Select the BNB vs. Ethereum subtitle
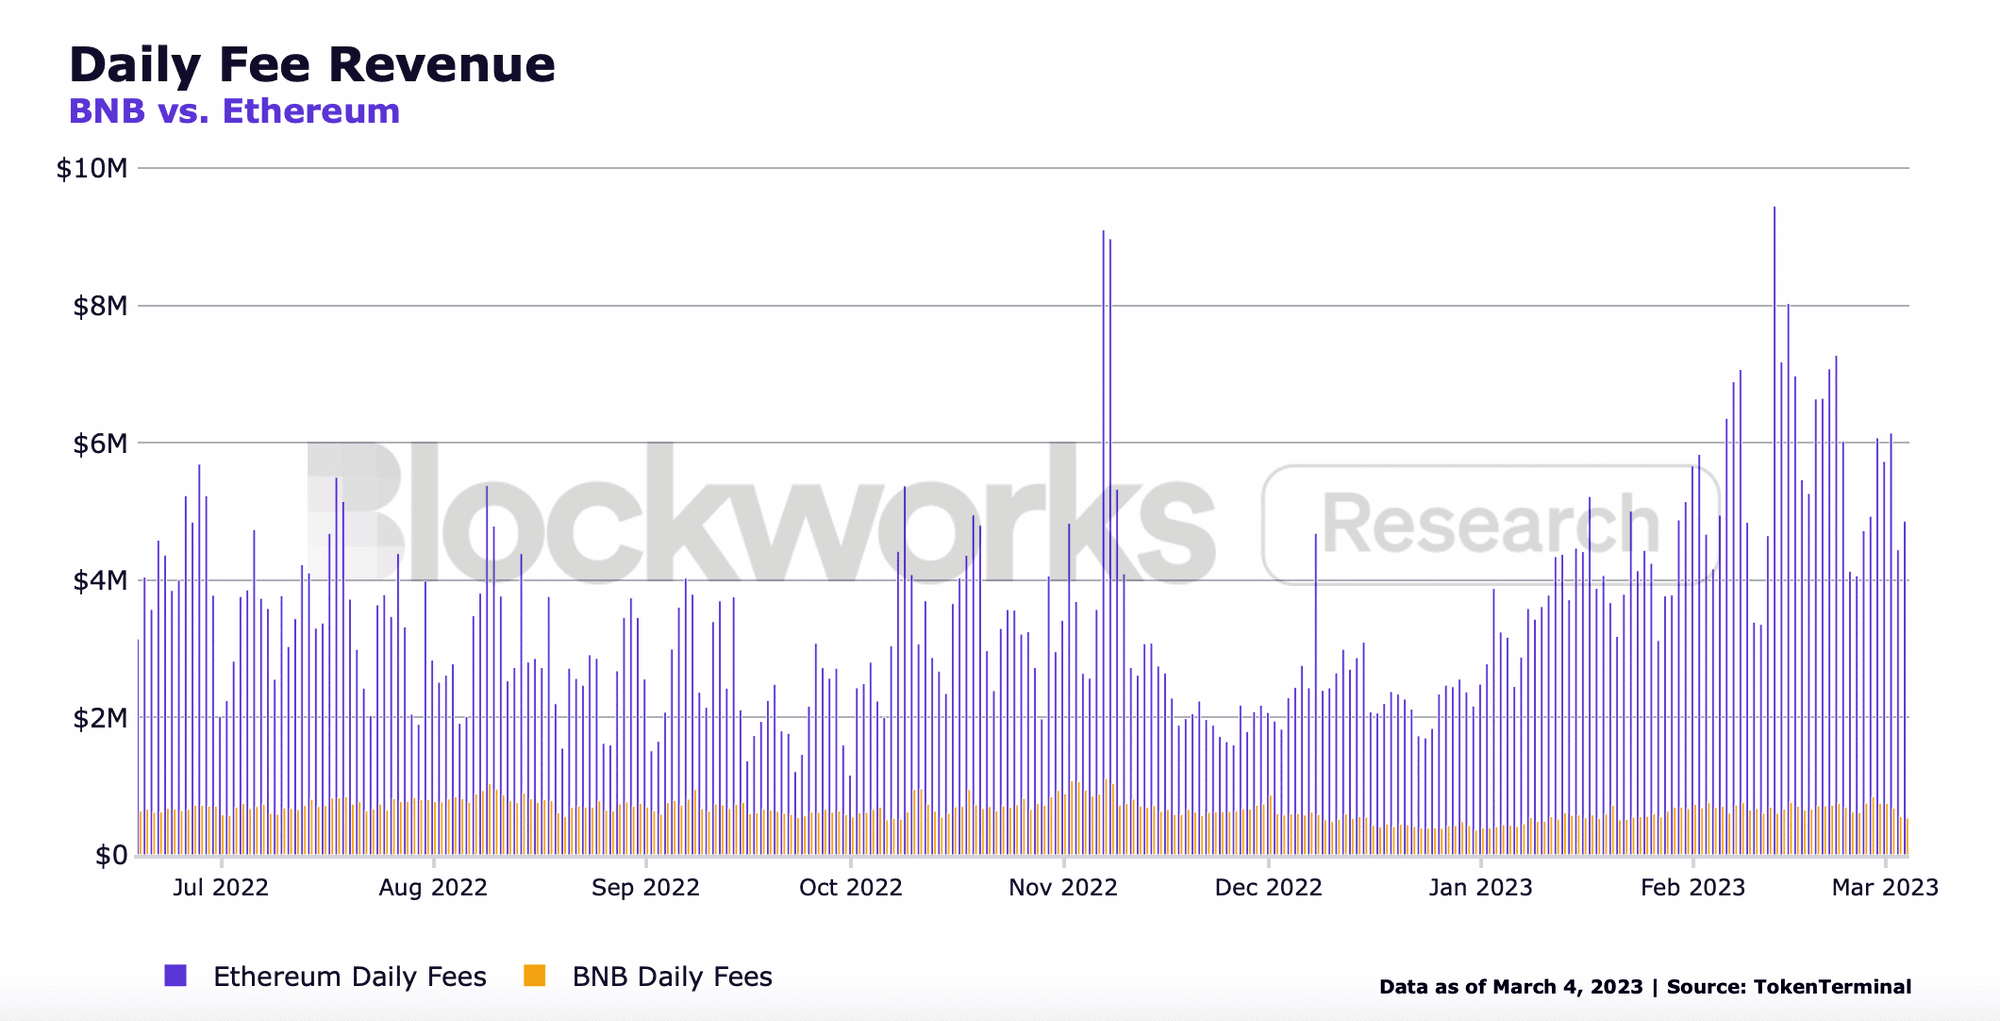The width and height of the screenshot is (2000, 1021). tap(234, 112)
